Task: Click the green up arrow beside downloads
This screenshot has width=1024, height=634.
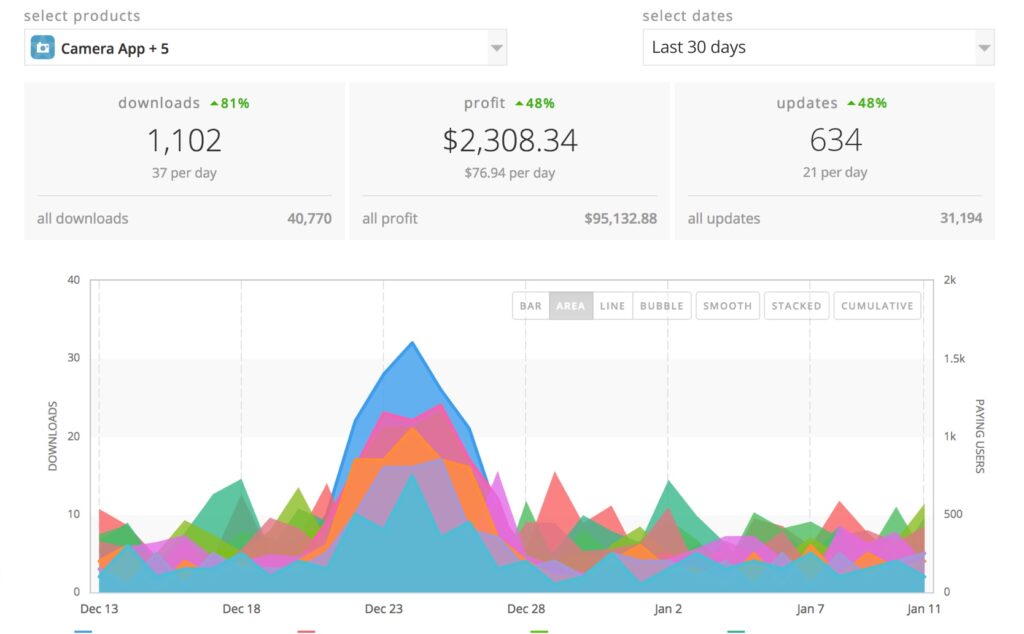Action: point(212,103)
